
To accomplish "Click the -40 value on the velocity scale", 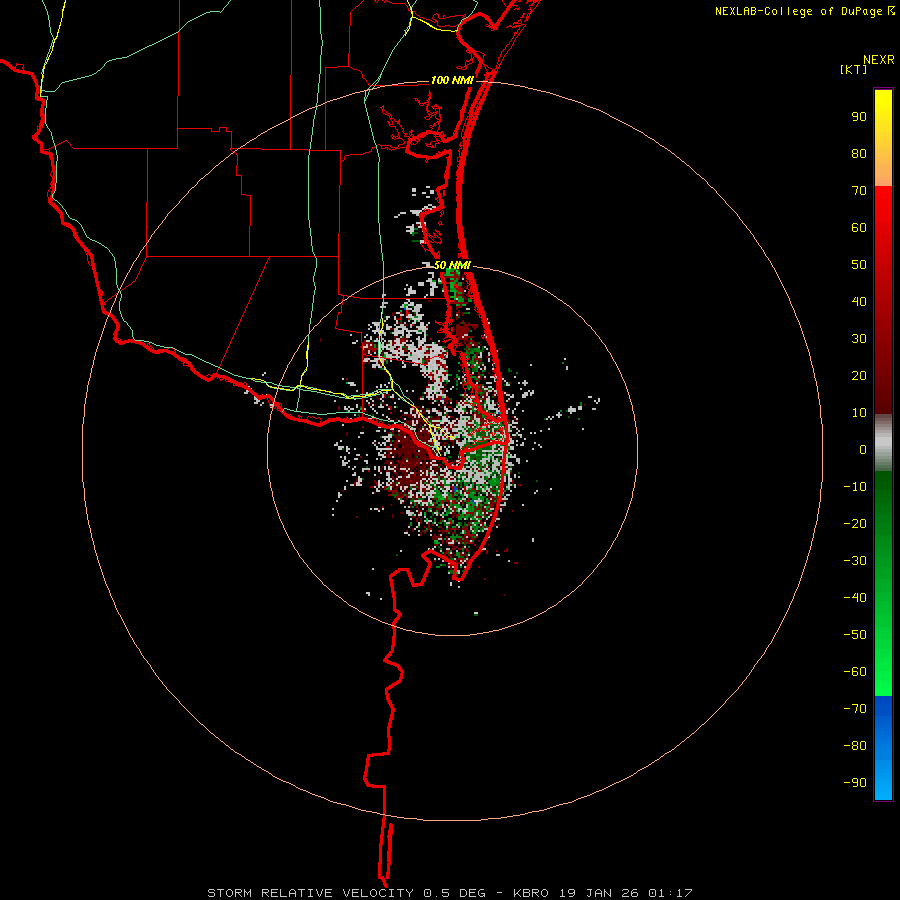I will click(x=855, y=598).
